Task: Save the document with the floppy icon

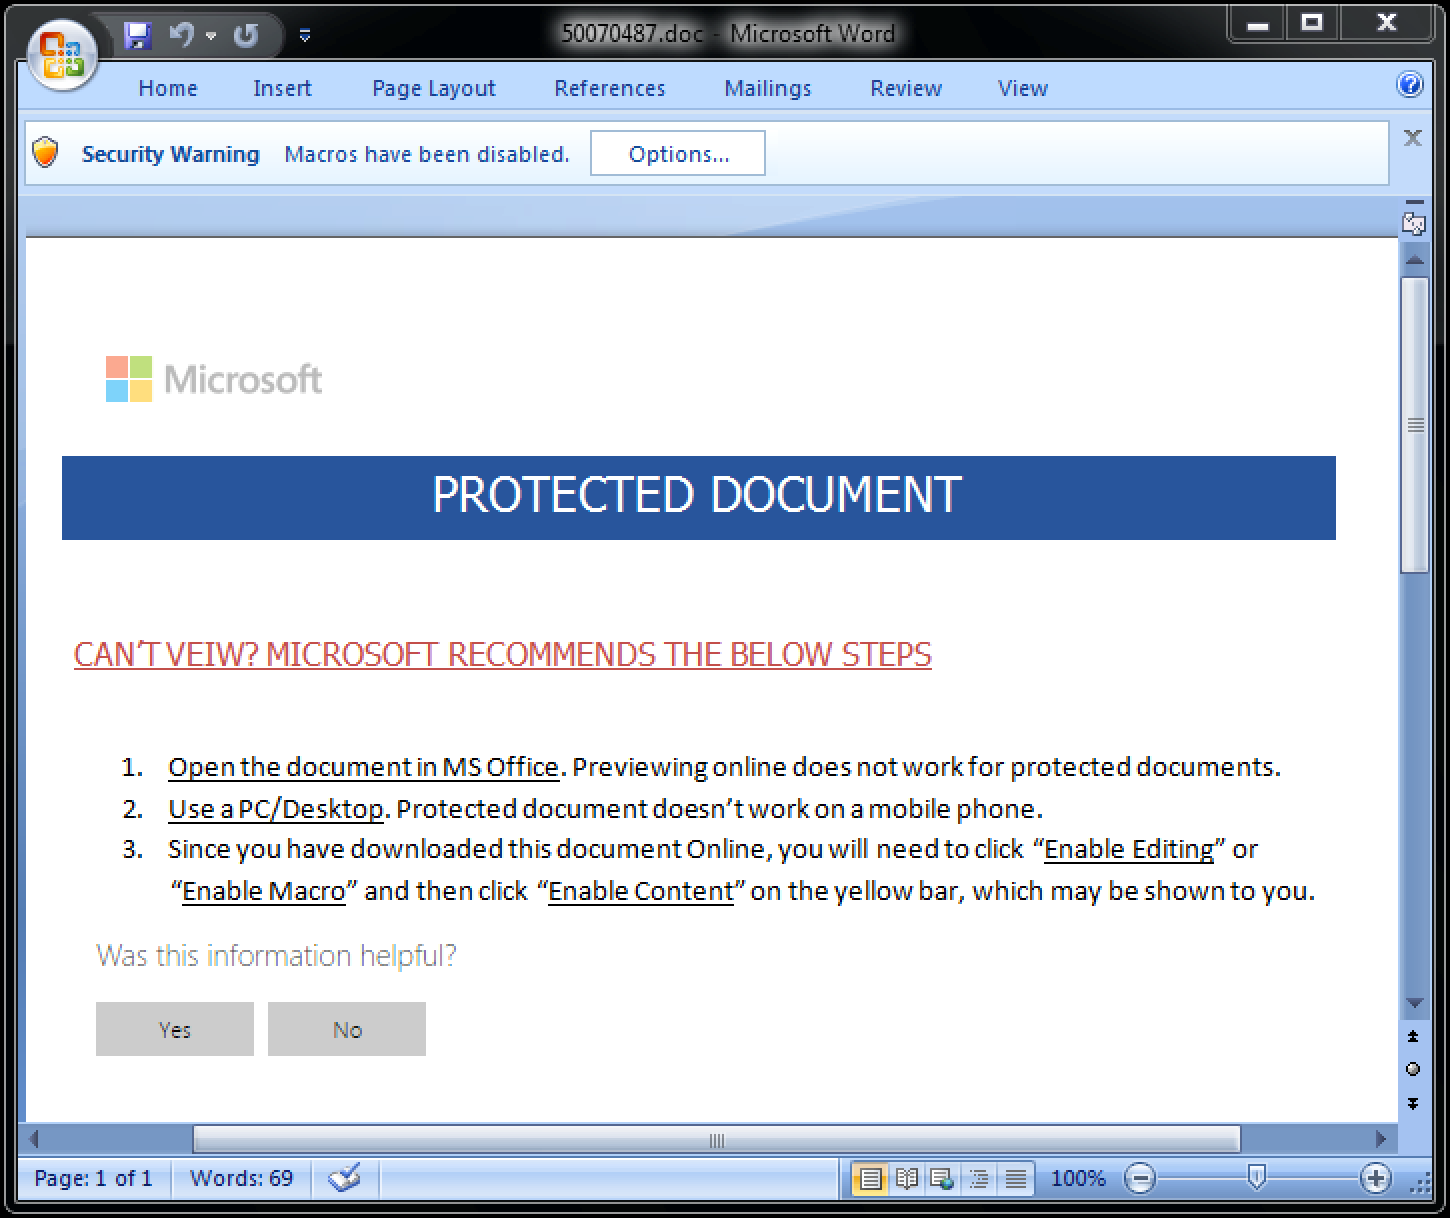Action: pyautogui.click(x=137, y=36)
